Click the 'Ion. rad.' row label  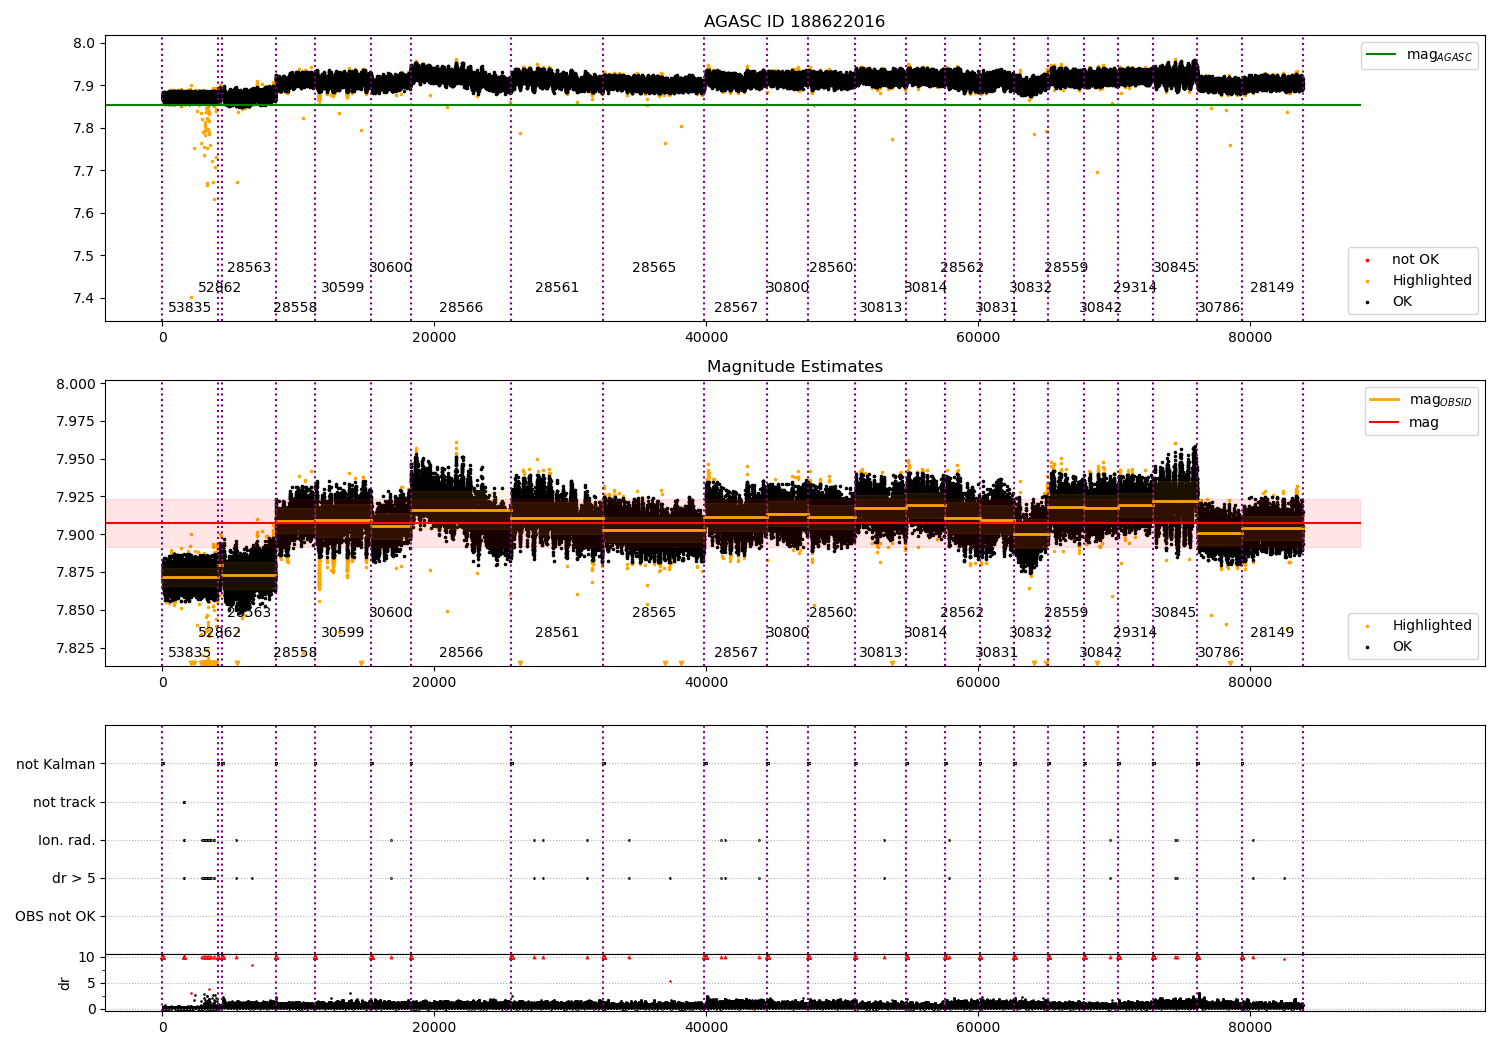(x=67, y=841)
